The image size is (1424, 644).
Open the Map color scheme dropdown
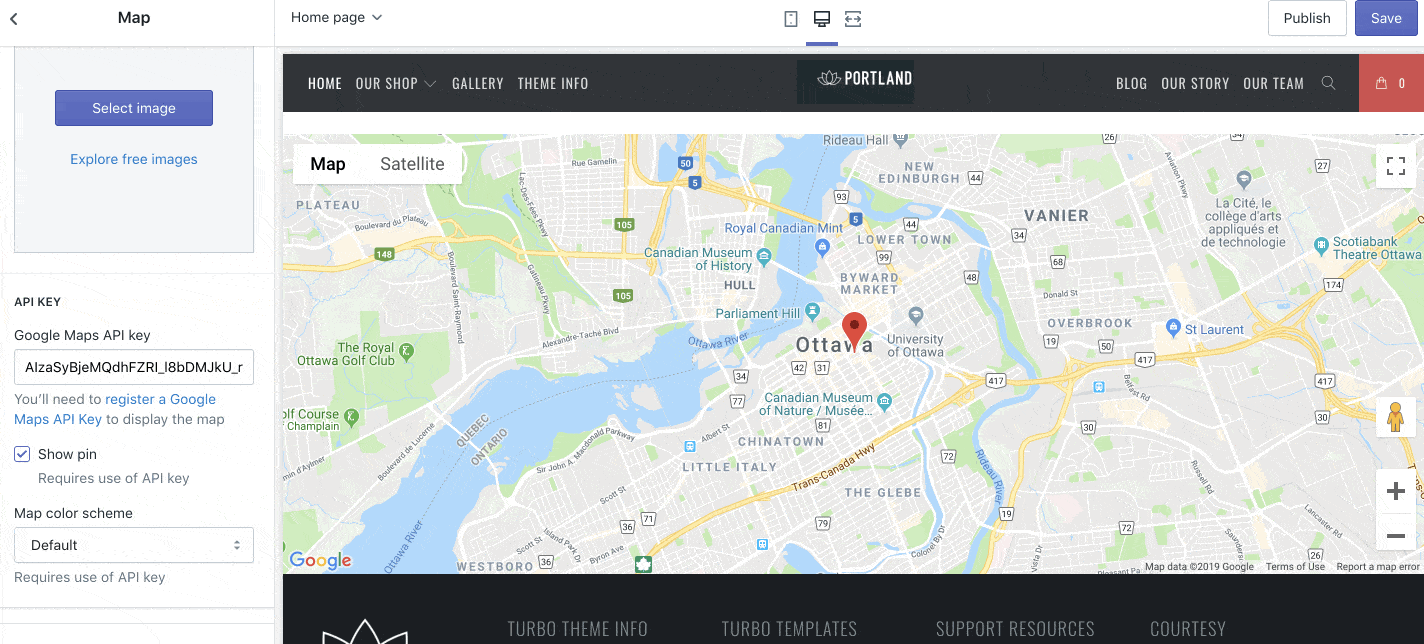(134, 545)
